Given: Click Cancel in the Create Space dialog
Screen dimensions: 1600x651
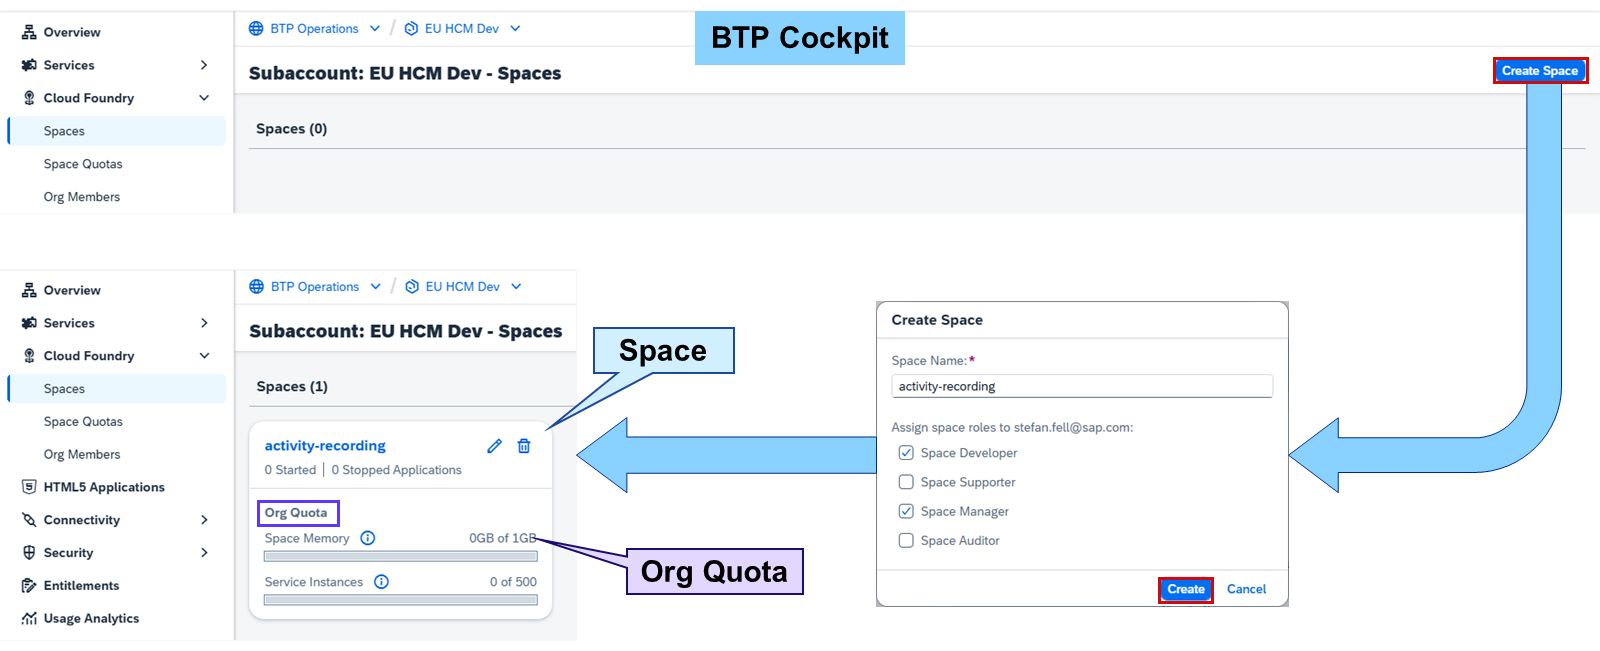Looking at the screenshot, I should click(x=1246, y=589).
